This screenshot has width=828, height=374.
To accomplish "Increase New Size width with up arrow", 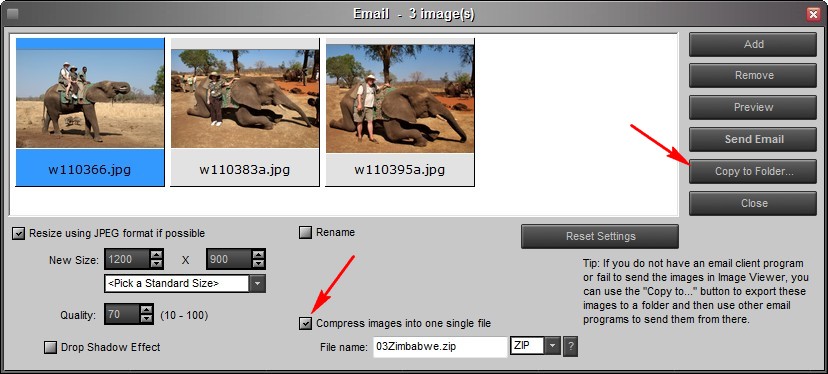I will [x=157, y=255].
